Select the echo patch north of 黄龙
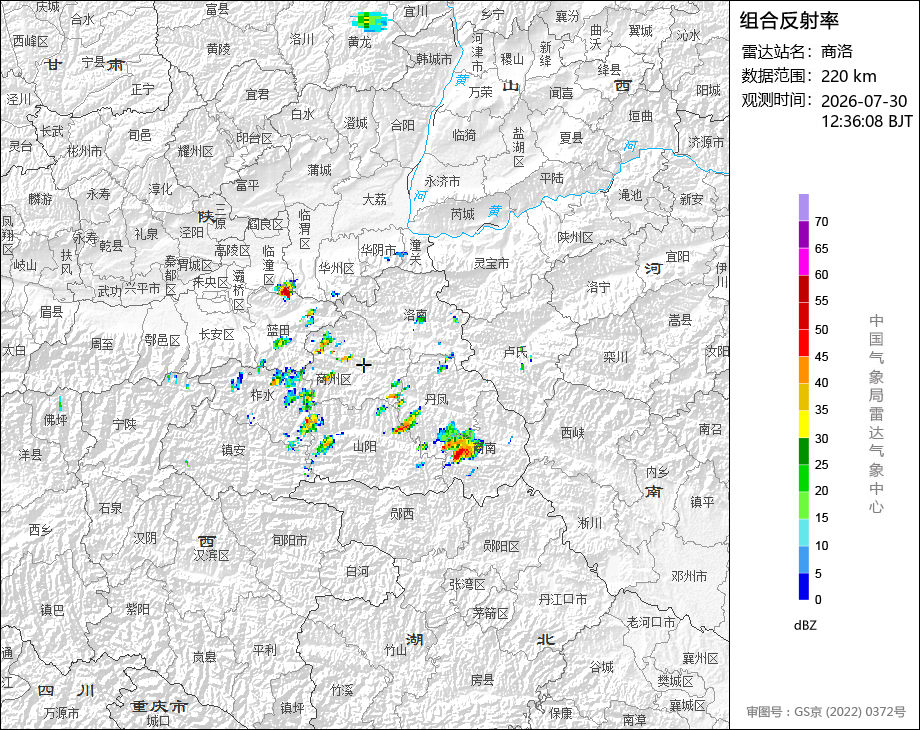Viewport: 920px width, 730px height. coord(370,21)
